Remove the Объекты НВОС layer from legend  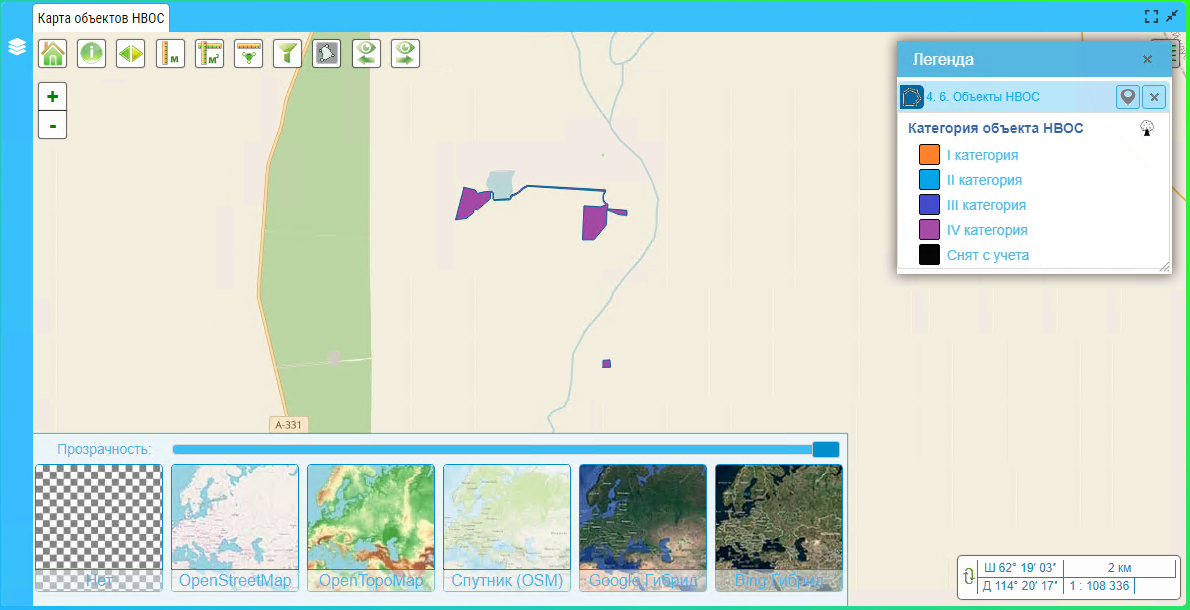click(x=1154, y=97)
